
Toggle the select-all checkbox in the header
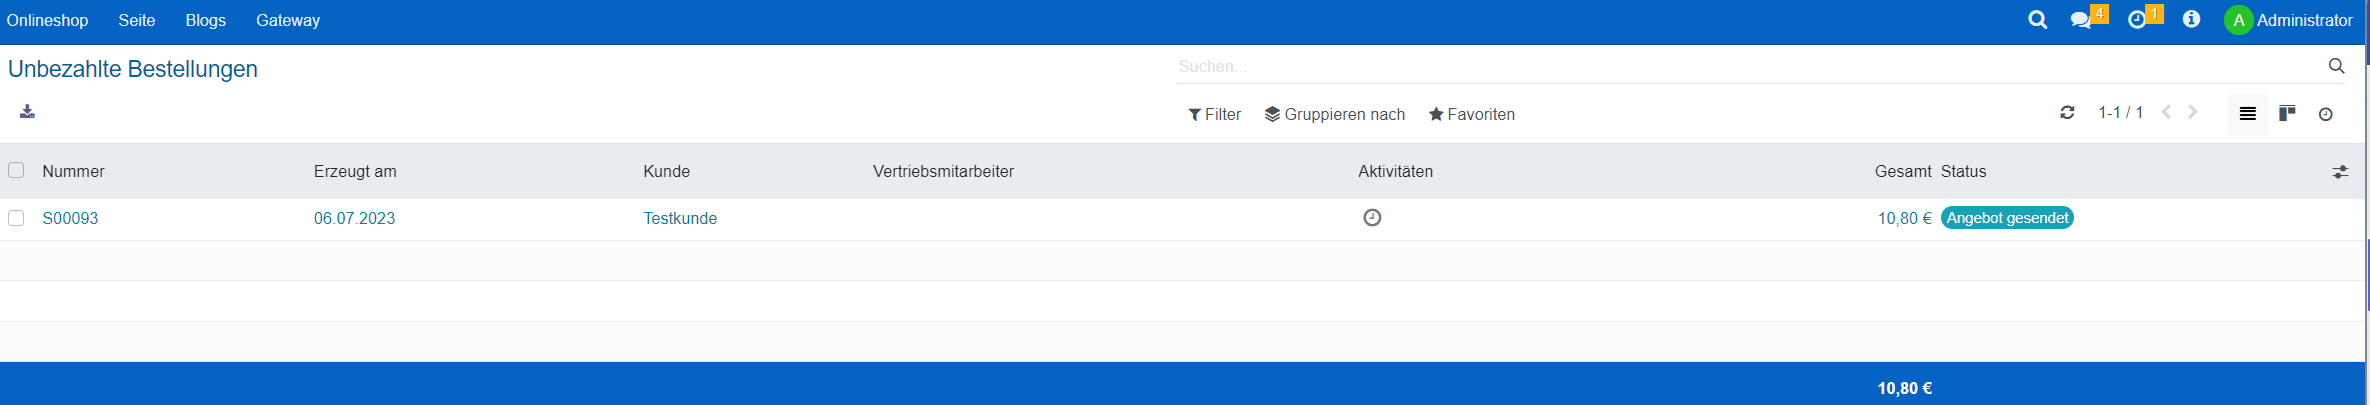(16, 170)
